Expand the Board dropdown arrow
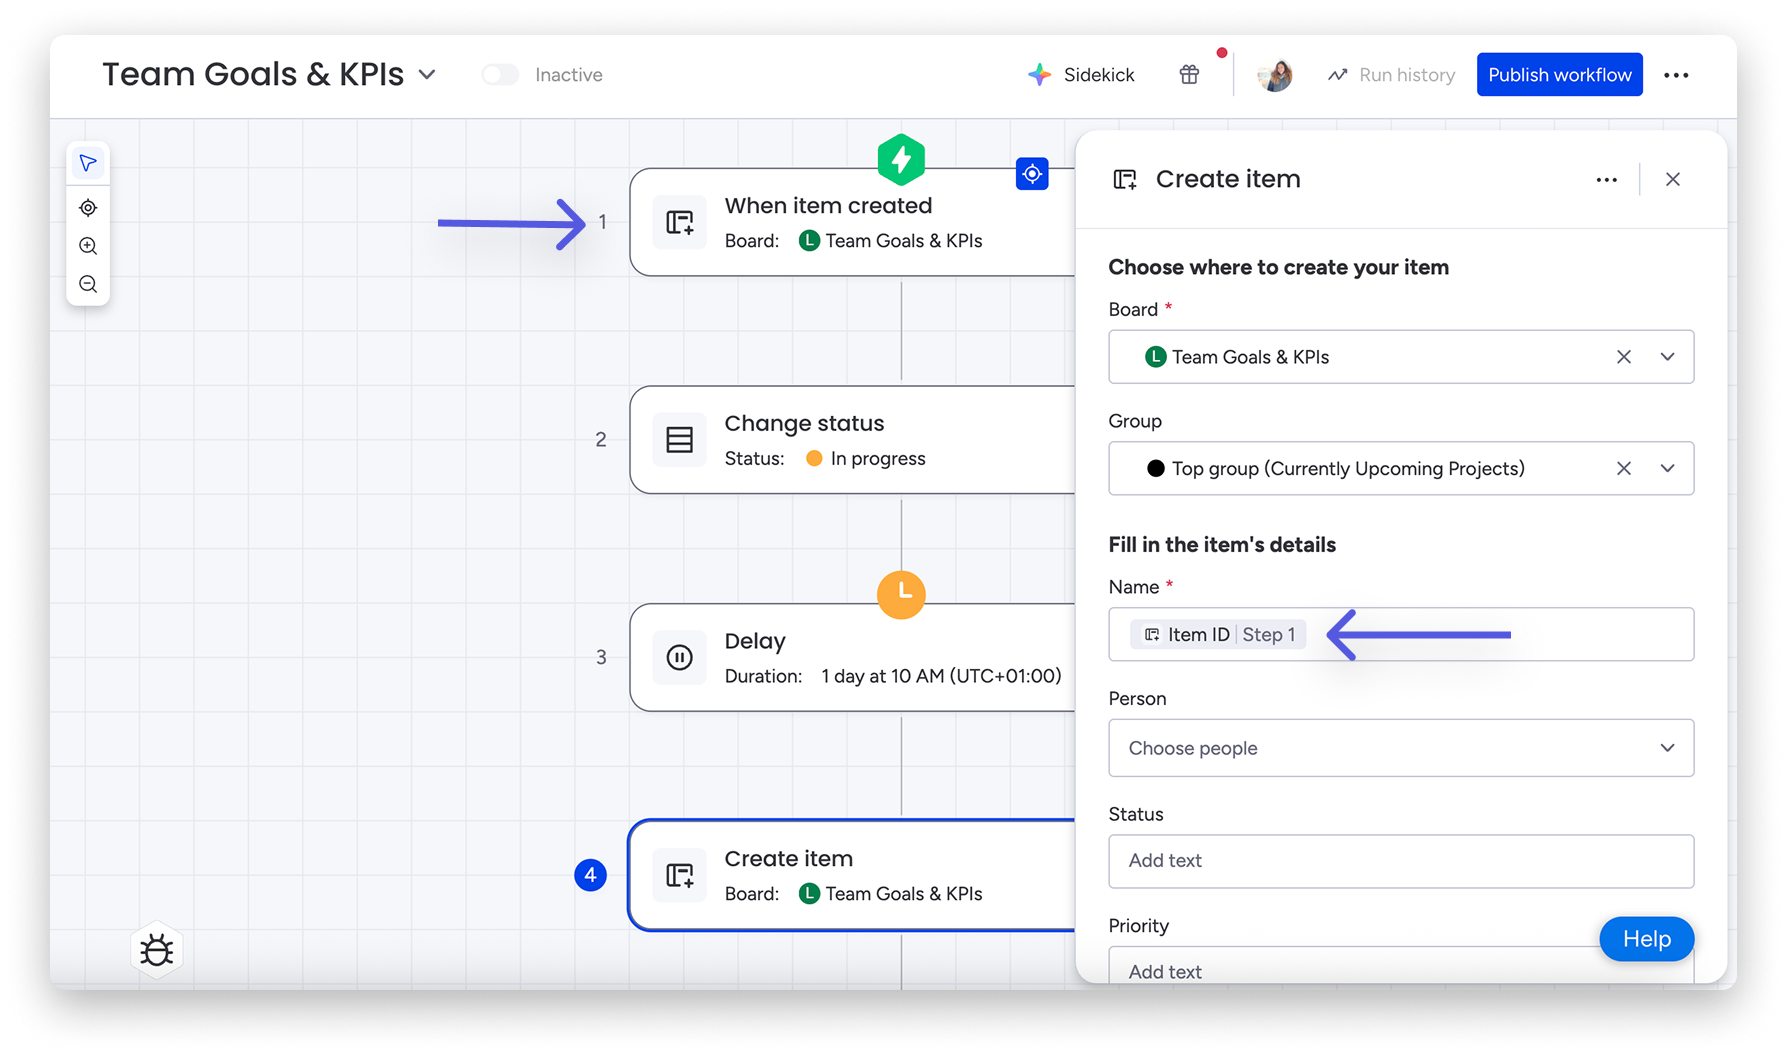The width and height of the screenshot is (1787, 1053). click(x=1667, y=357)
